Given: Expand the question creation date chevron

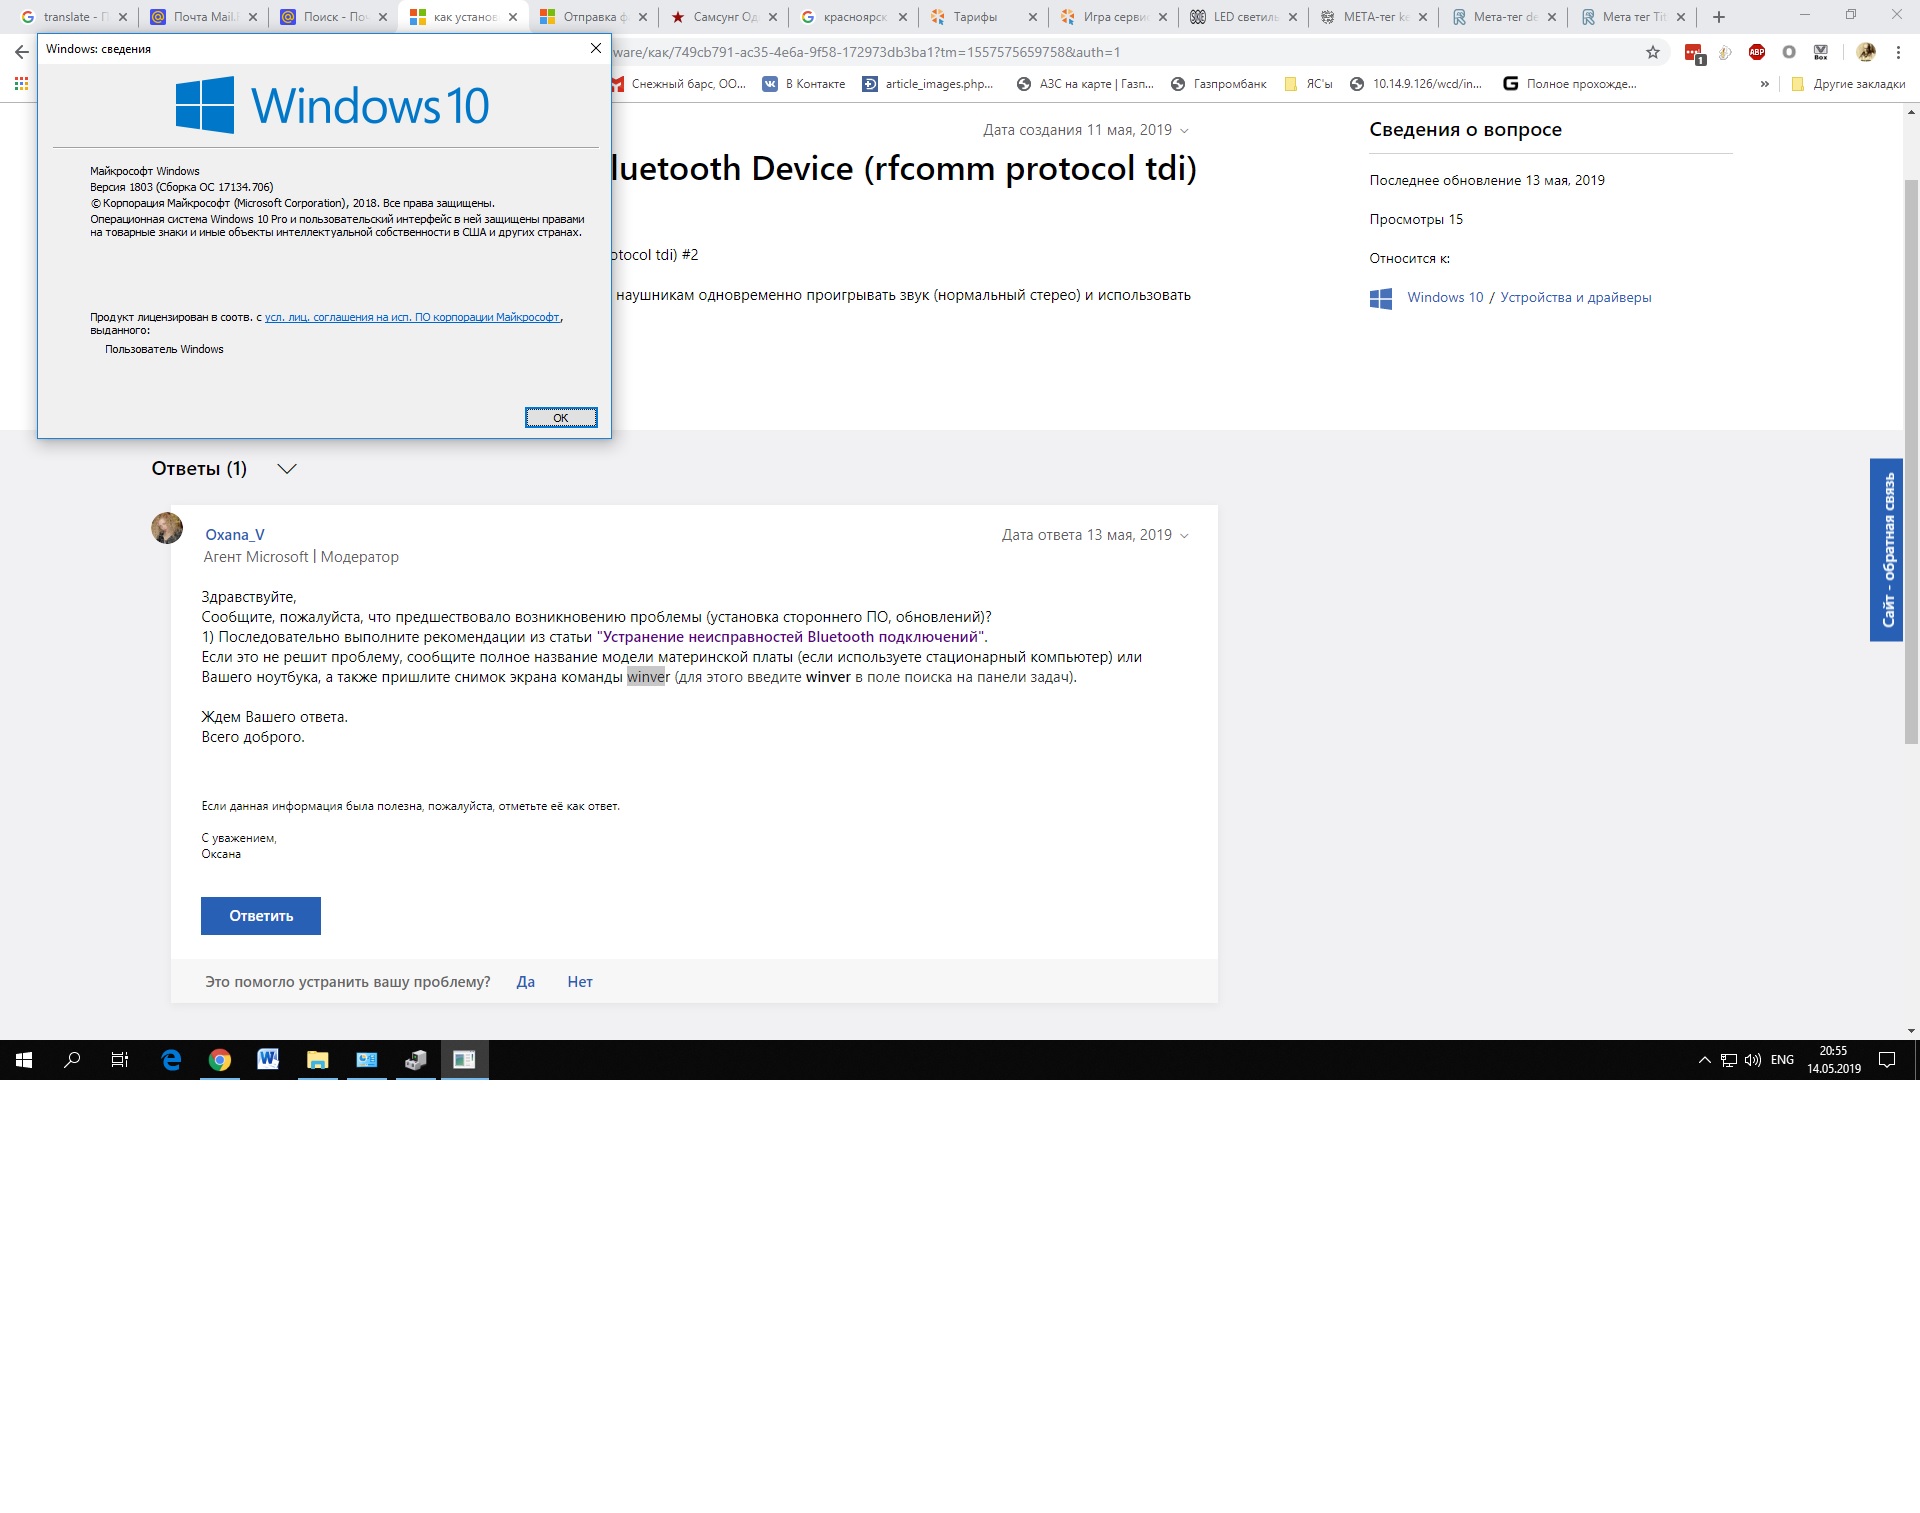Looking at the screenshot, I should pyautogui.click(x=1185, y=131).
